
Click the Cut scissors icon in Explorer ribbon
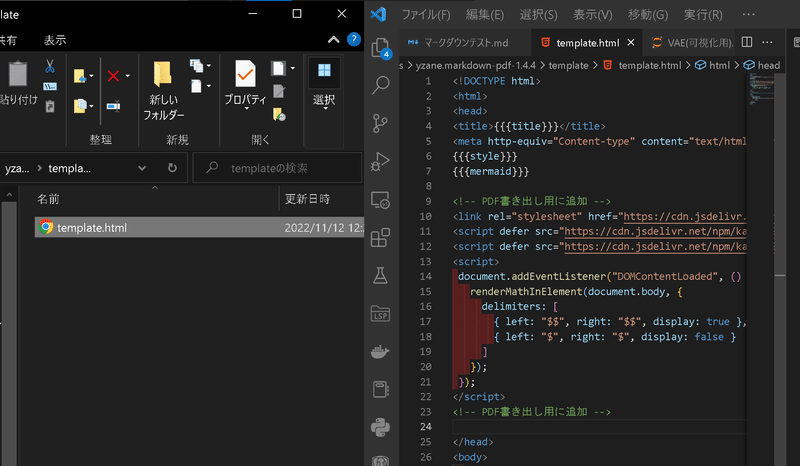pyautogui.click(x=49, y=66)
